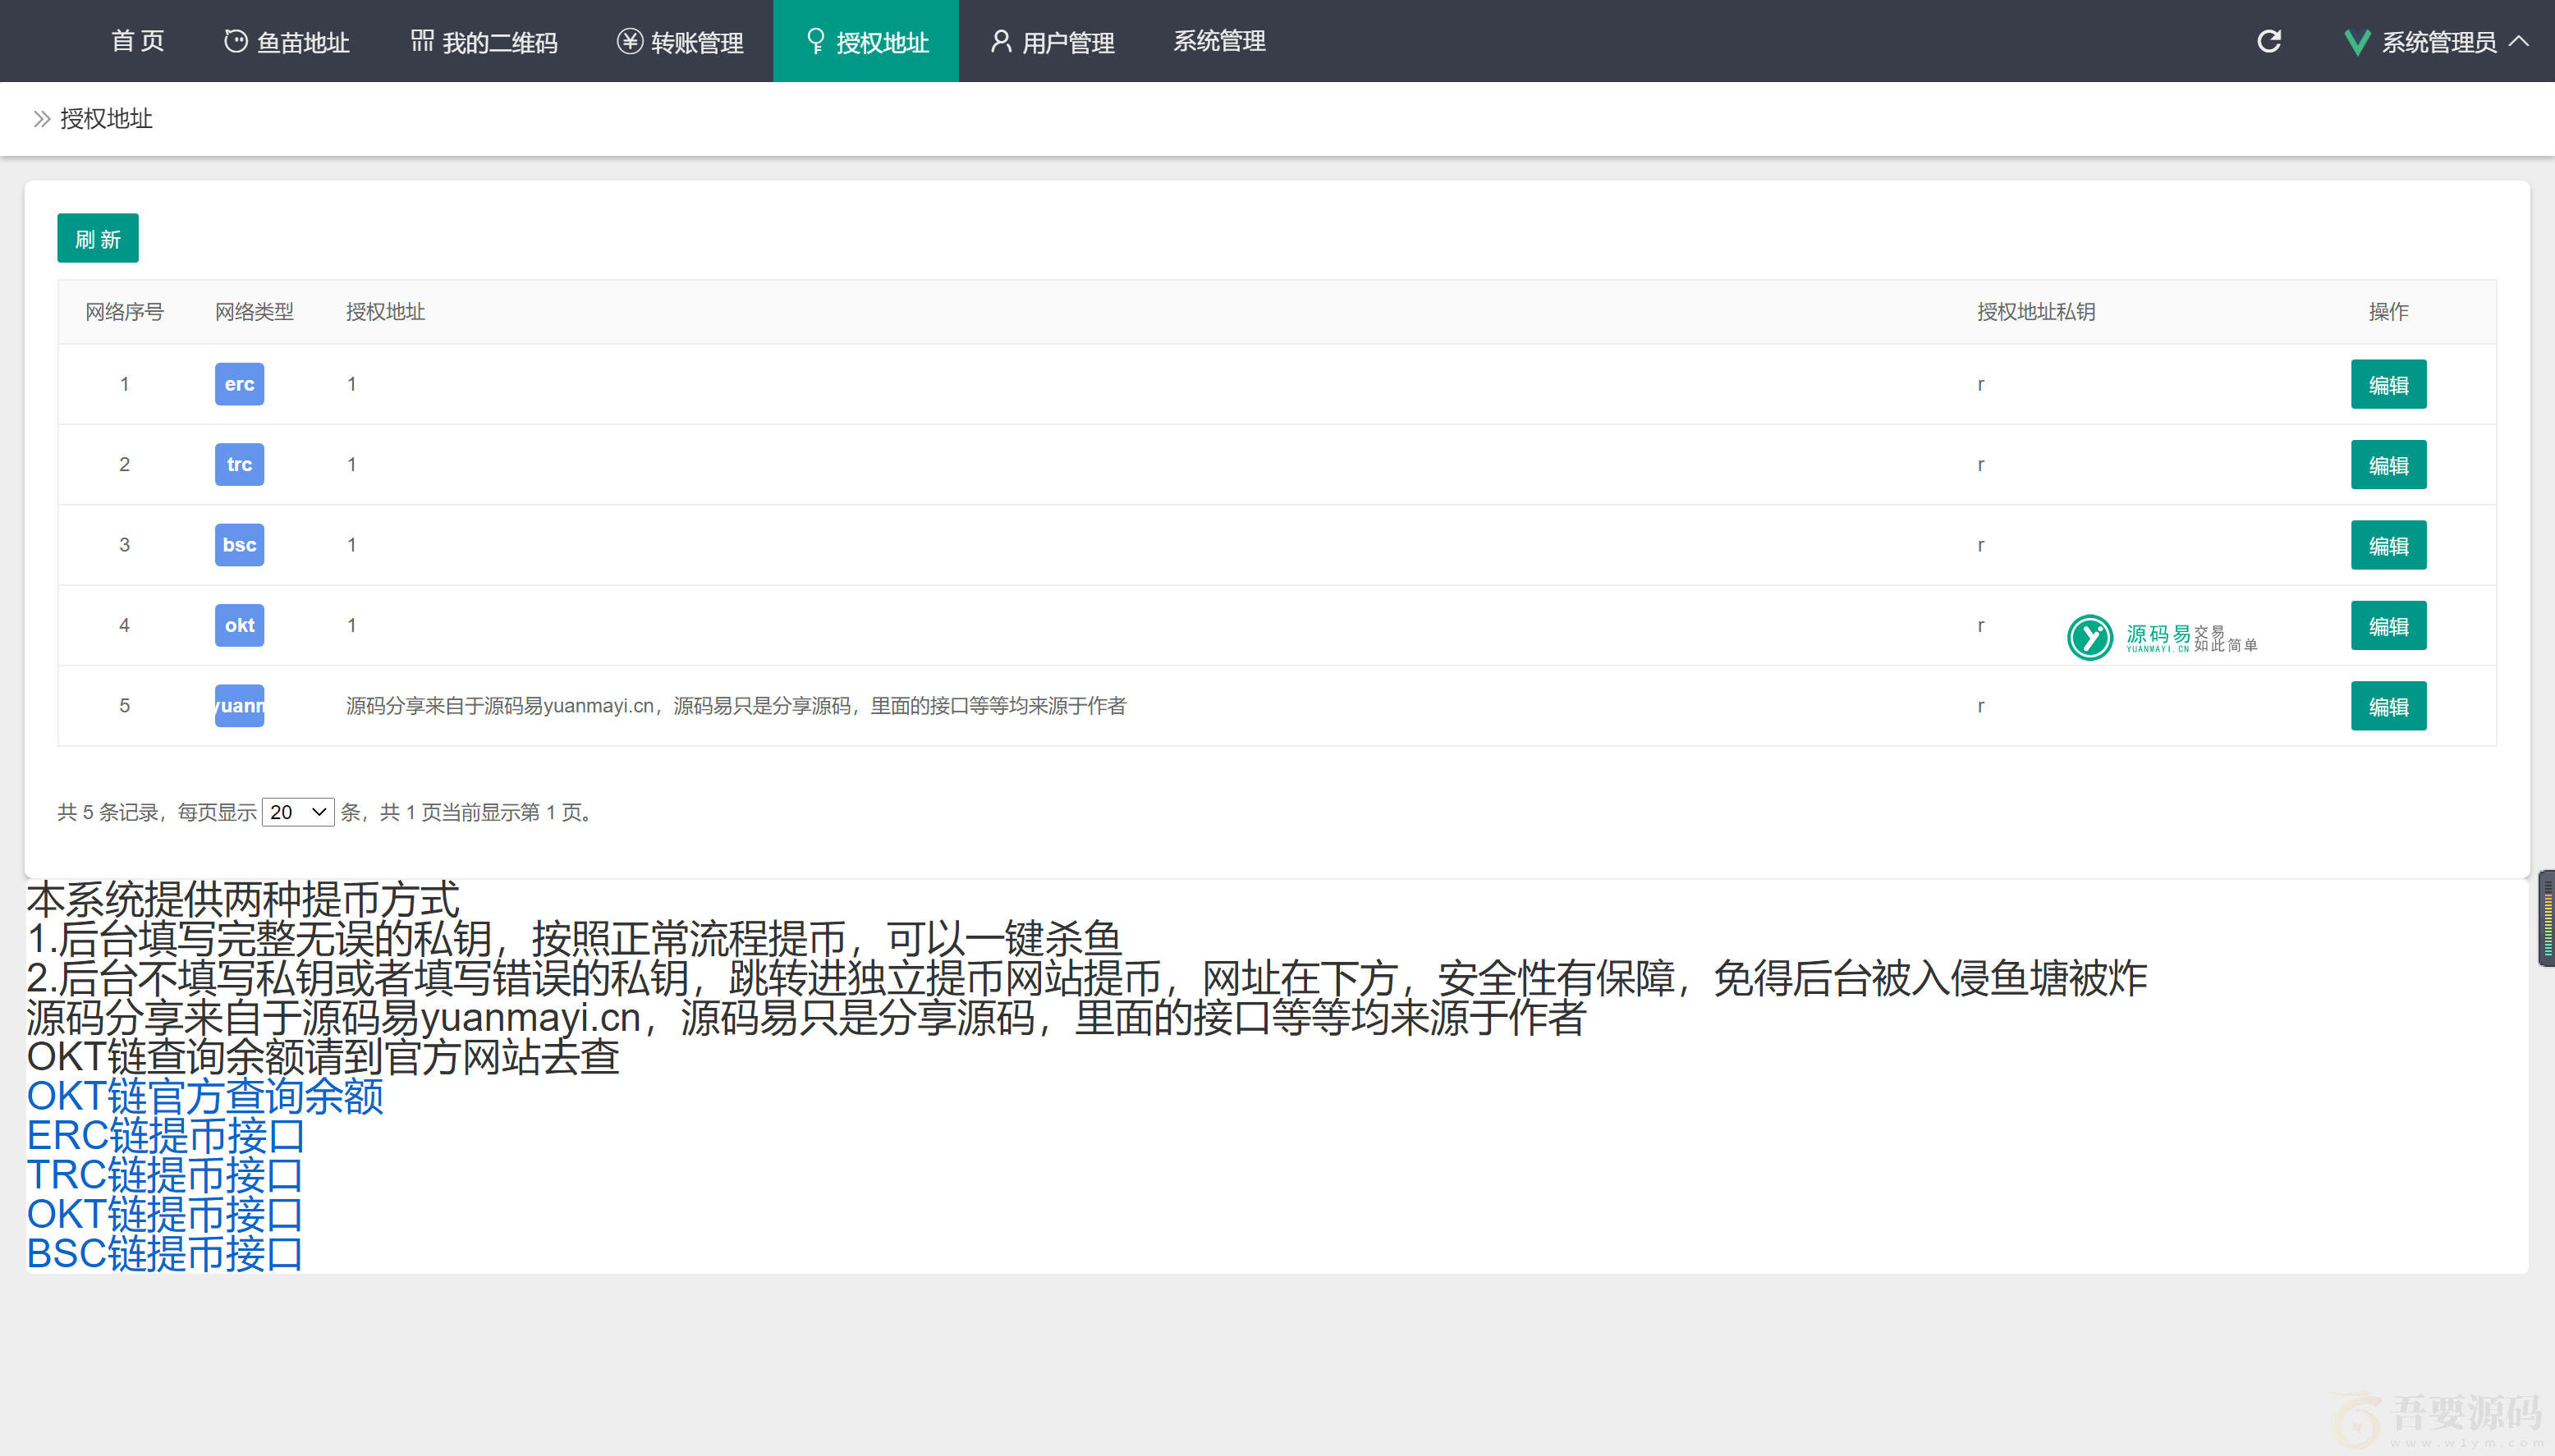The image size is (2555, 1456).
Task: Click the bulb icon beside 授权地址
Action: coord(816,41)
